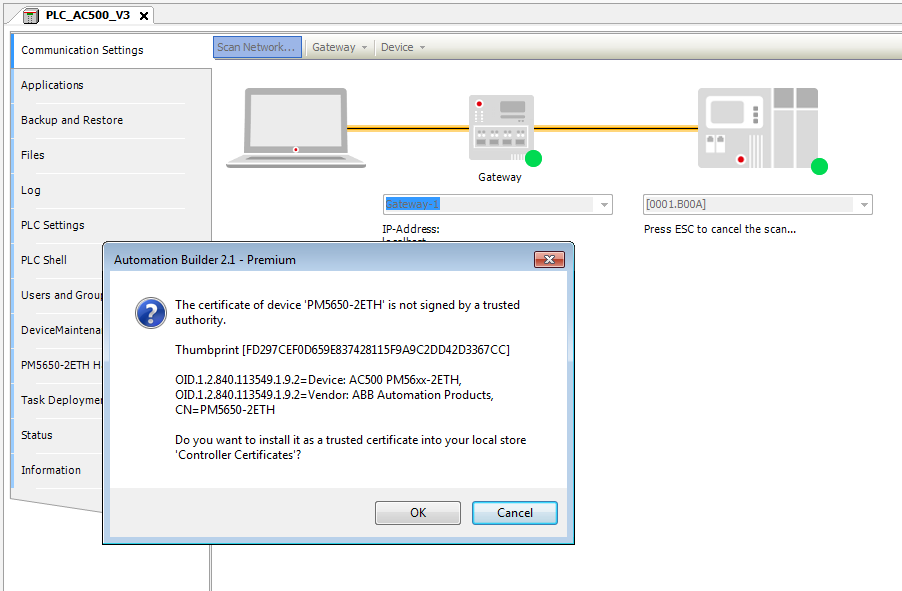Click the PLC_AC500_V3 tab device icon
The height and width of the screenshot is (591, 902).
[x=30, y=16]
